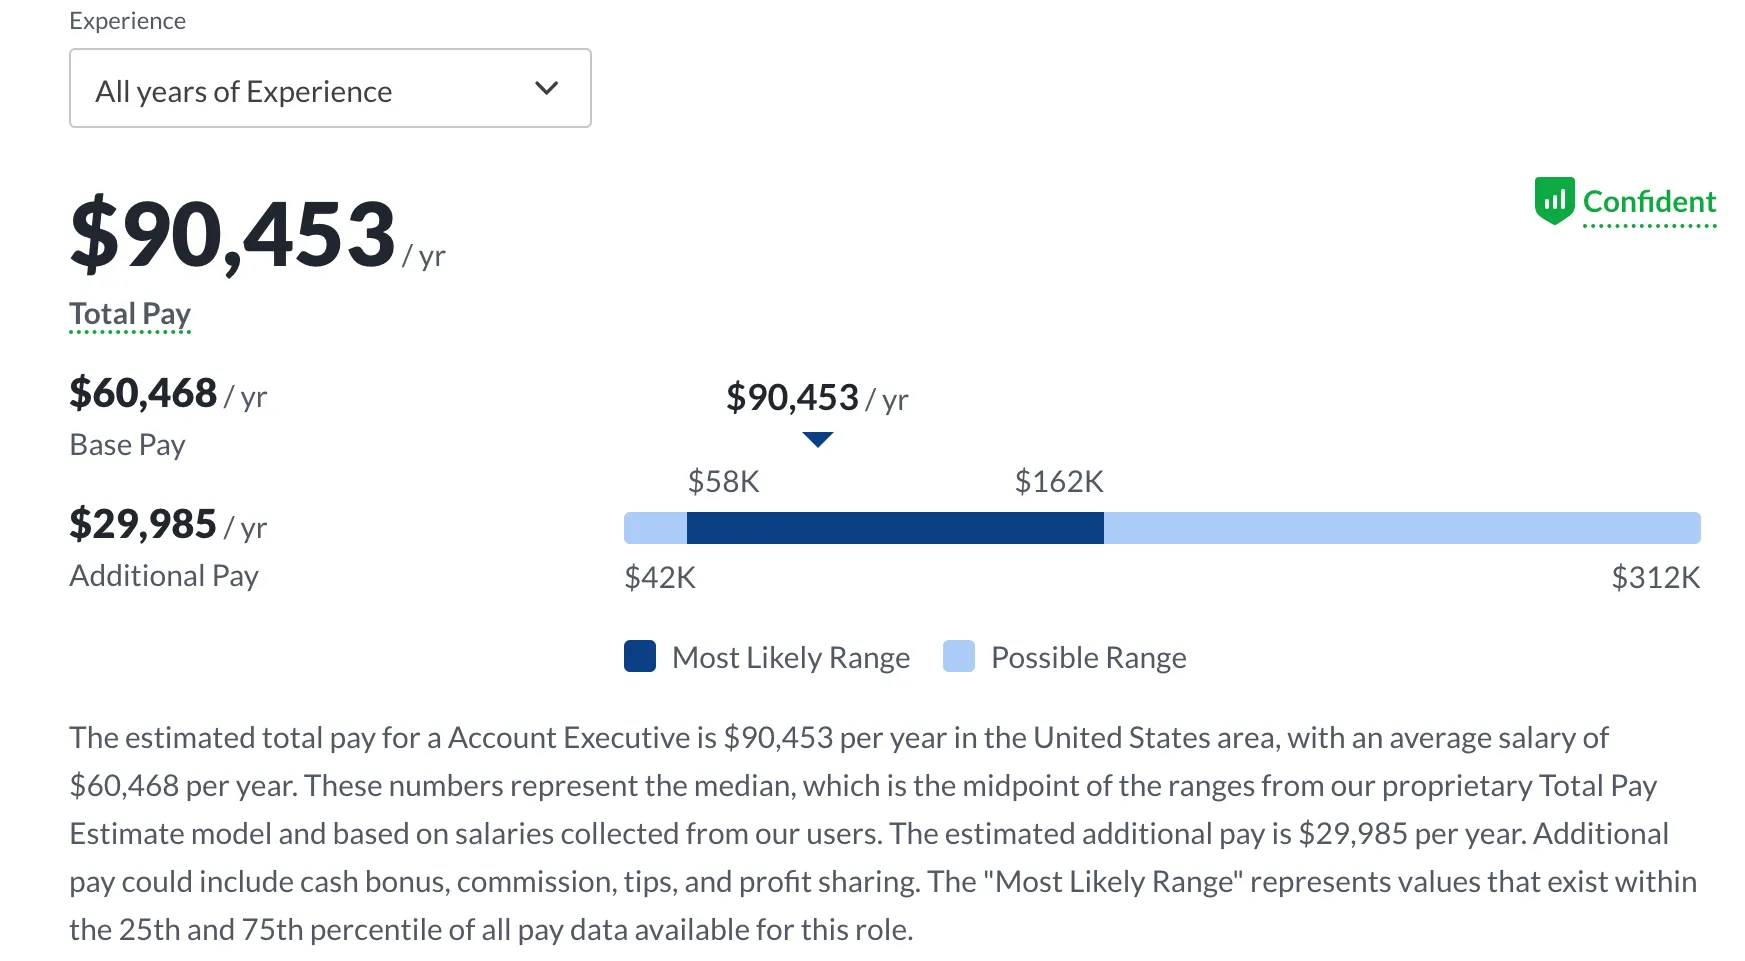Click the dropdown chevron arrow
Image resolution: width=1745 pixels, height=961 pixels.
pos(546,88)
